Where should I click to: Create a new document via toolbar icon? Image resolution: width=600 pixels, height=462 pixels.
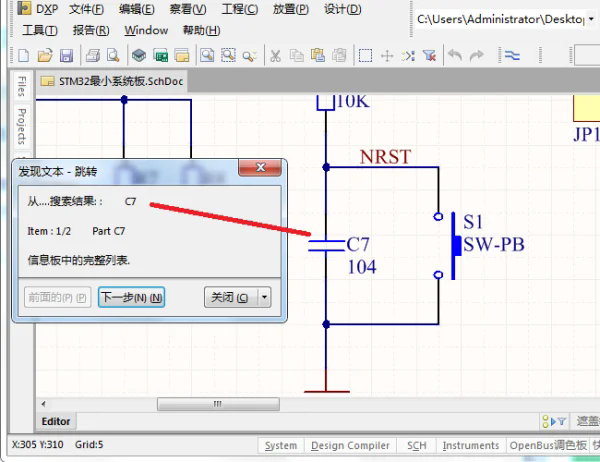pyautogui.click(x=24, y=56)
